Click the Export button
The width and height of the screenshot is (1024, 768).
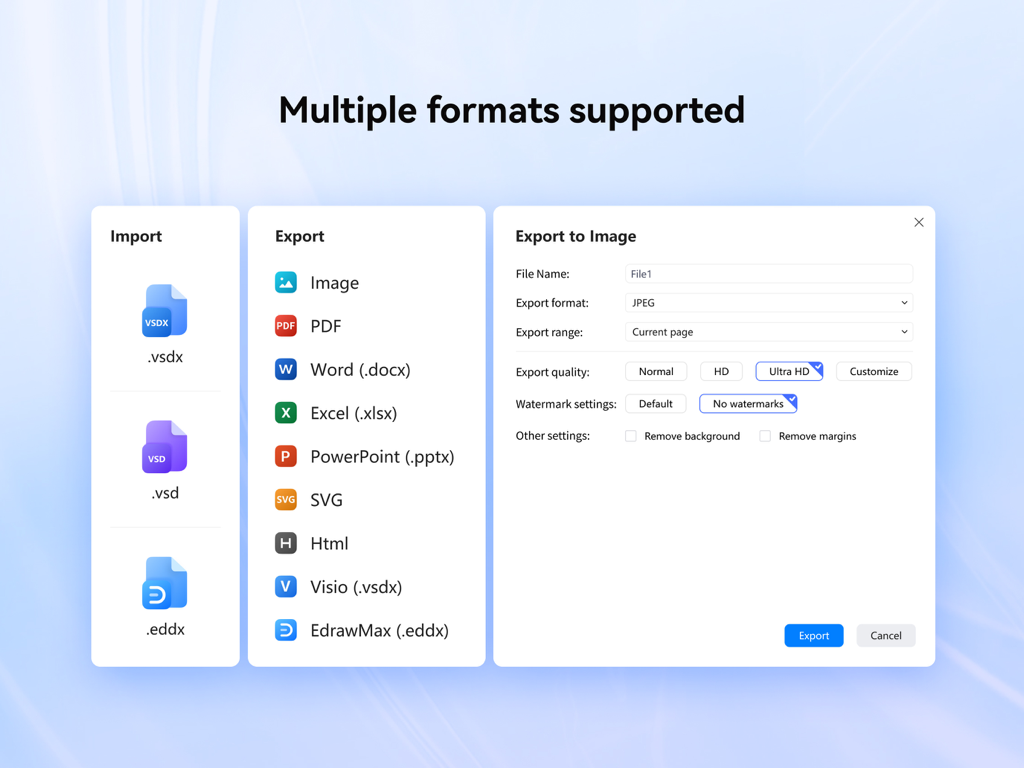pyautogui.click(x=813, y=635)
